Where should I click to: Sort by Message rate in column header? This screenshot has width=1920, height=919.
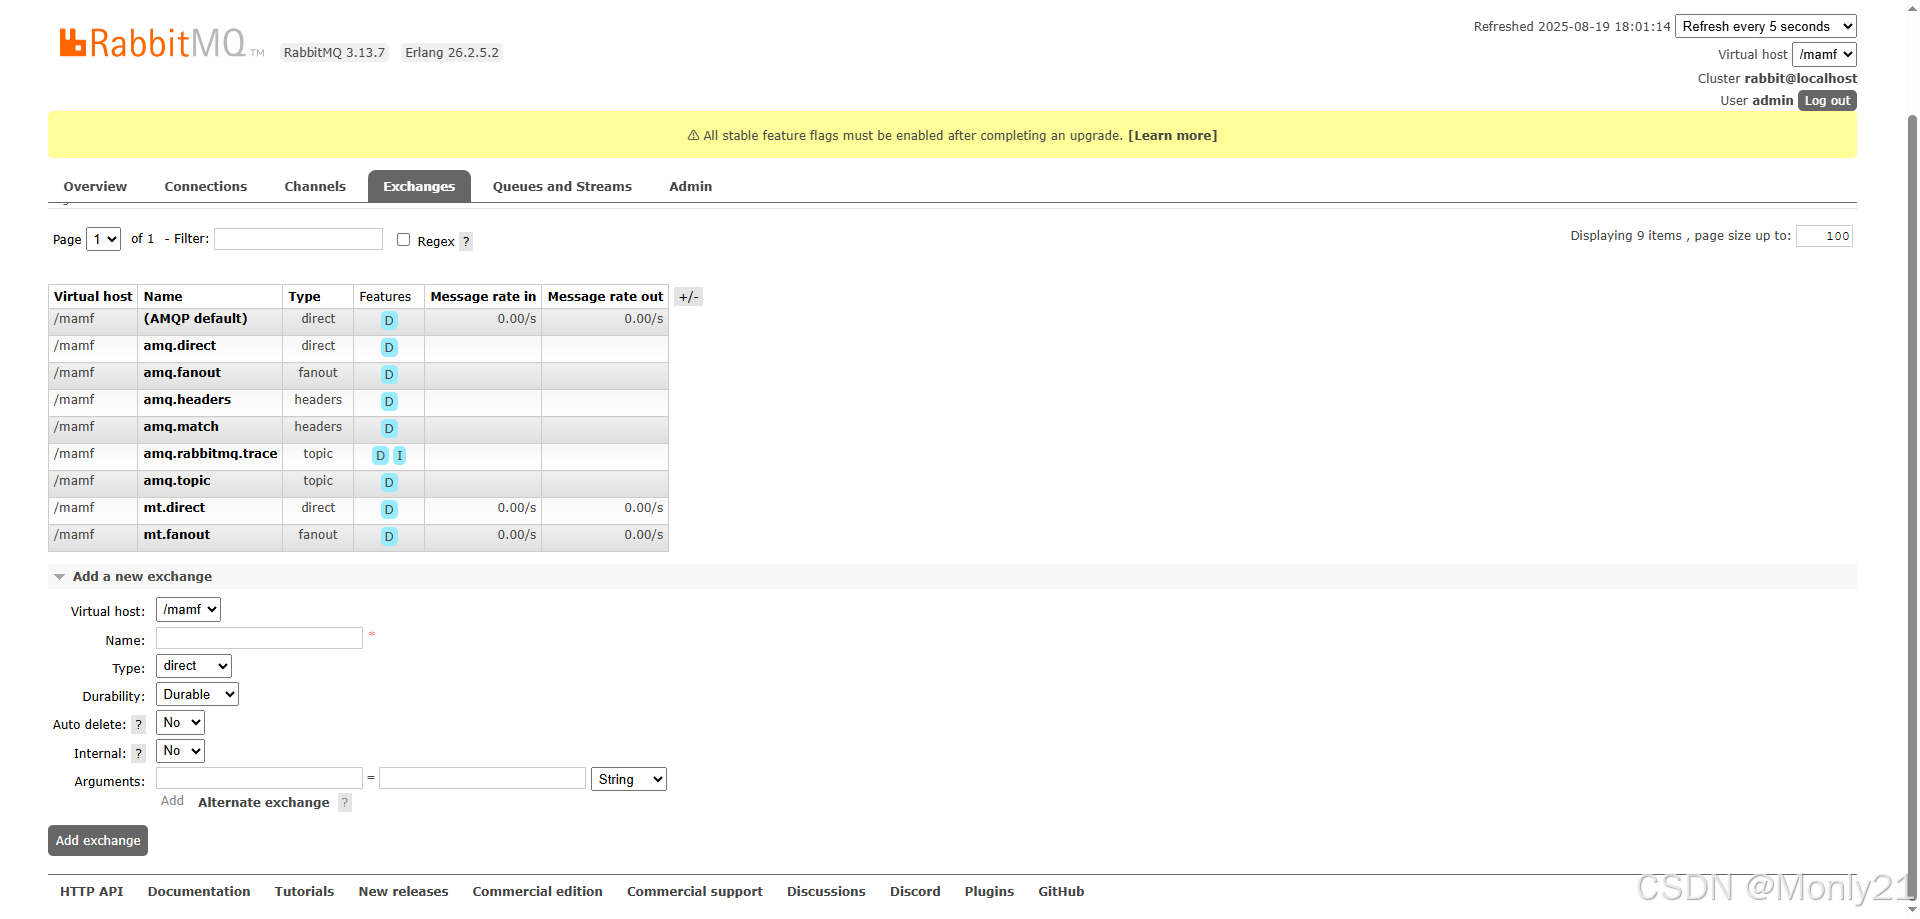483,297
